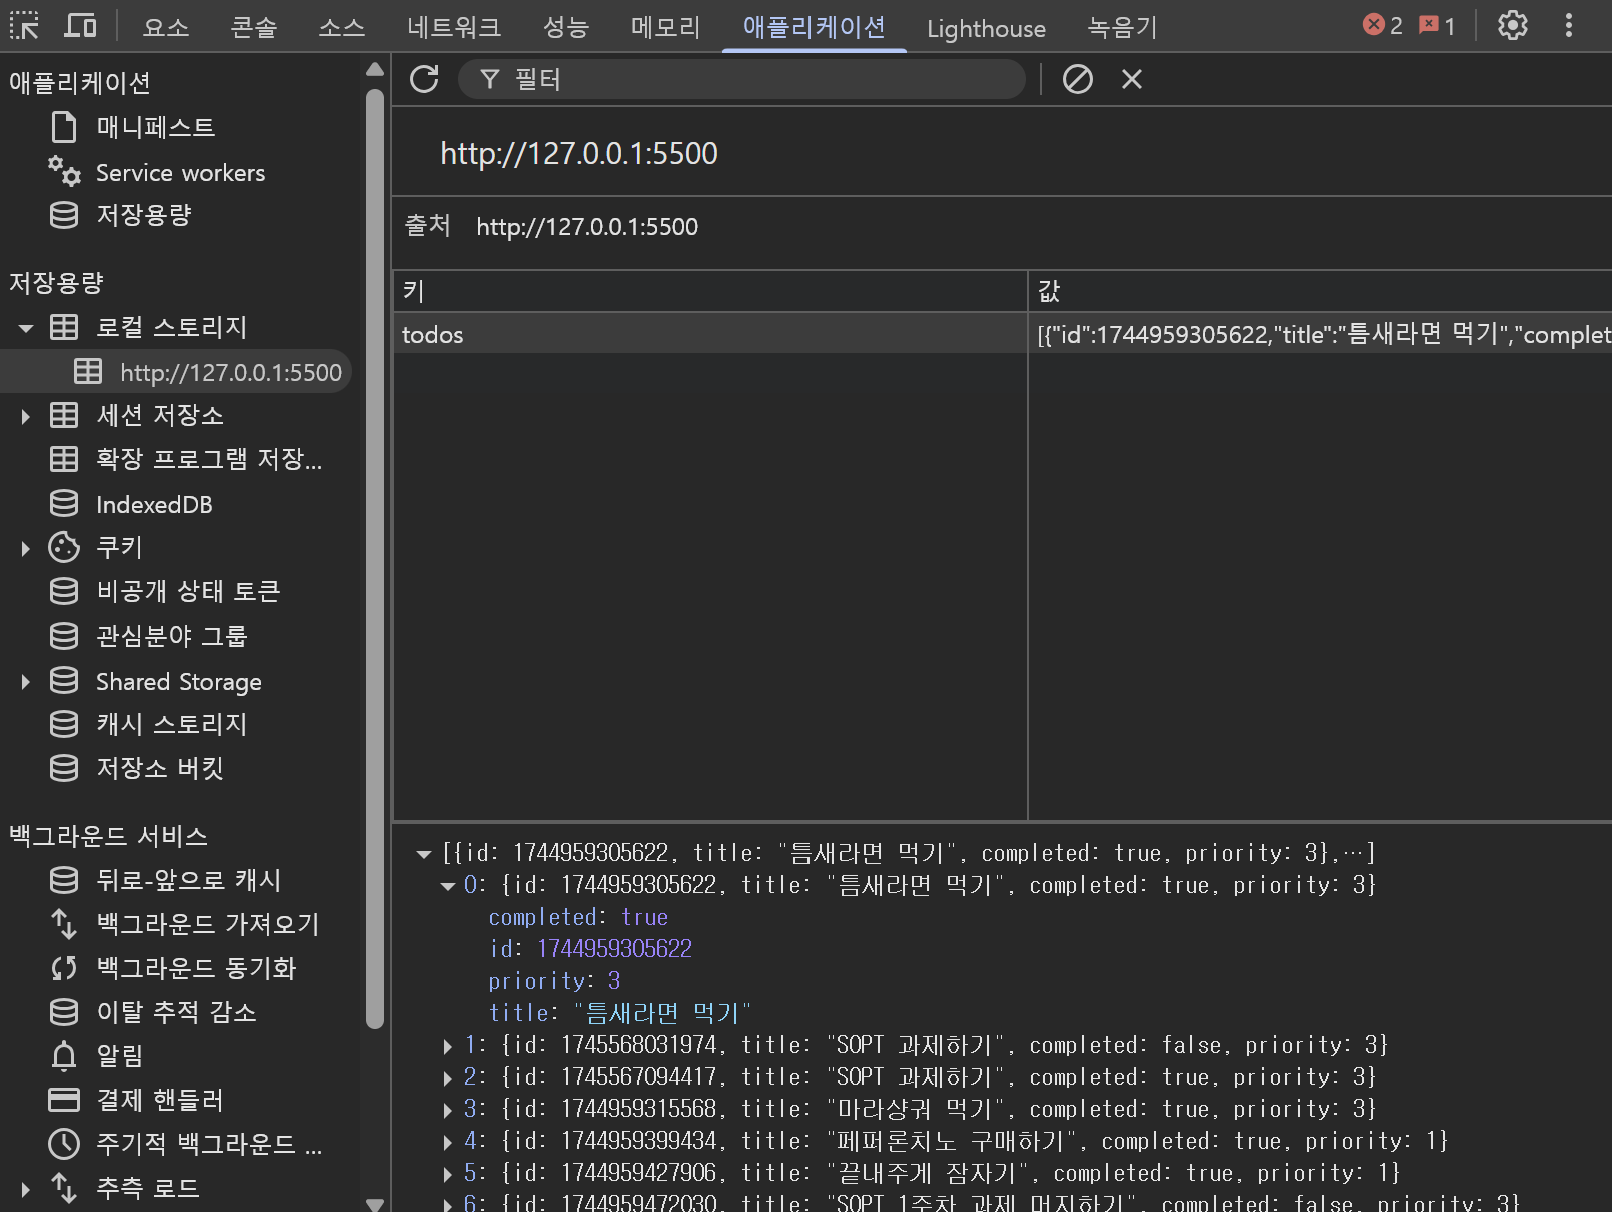The height and width of the screenshot is (1212, 1612).
Task: Expand array item 4 페퍼론치노 구매하기
Action: (448, 1142)
